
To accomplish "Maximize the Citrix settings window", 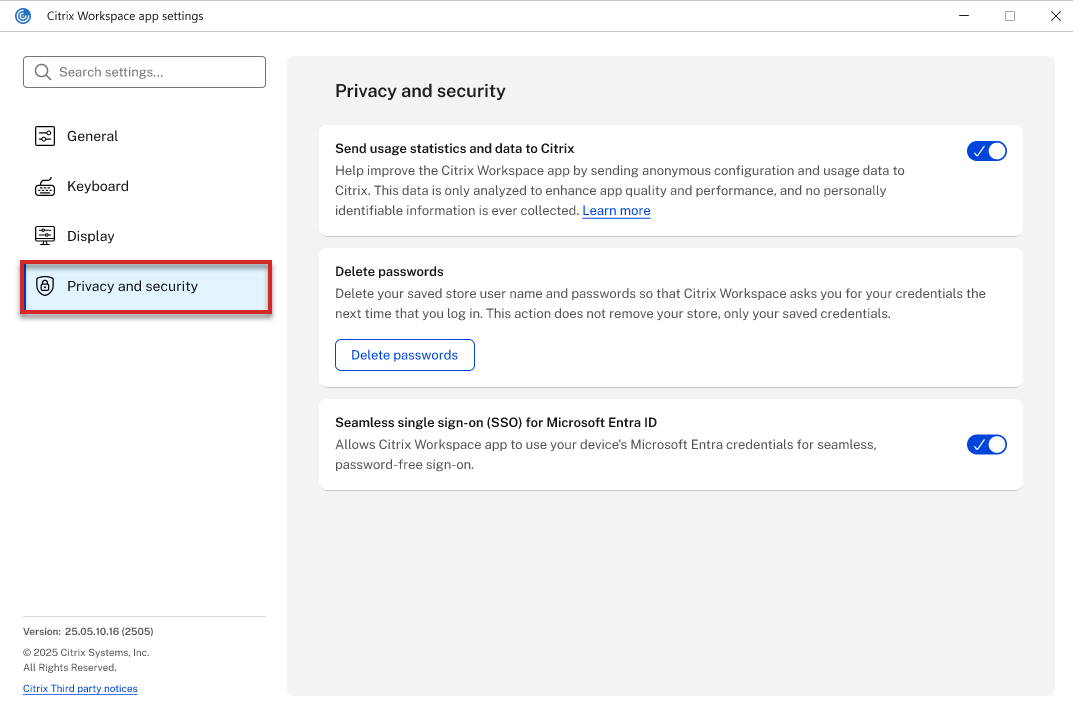I will [x=1009, y=16].
